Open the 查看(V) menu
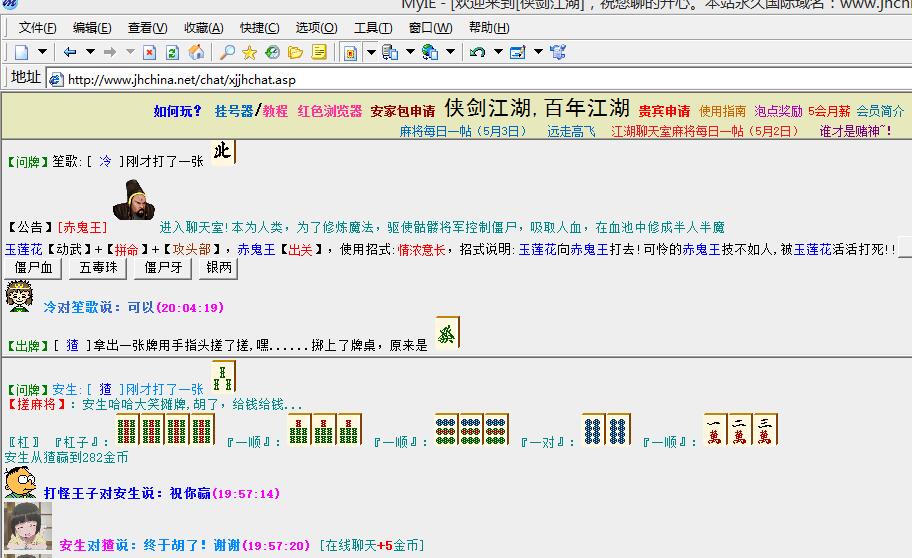This screenshot has width=912, height=558. click(x=148, y=28)
